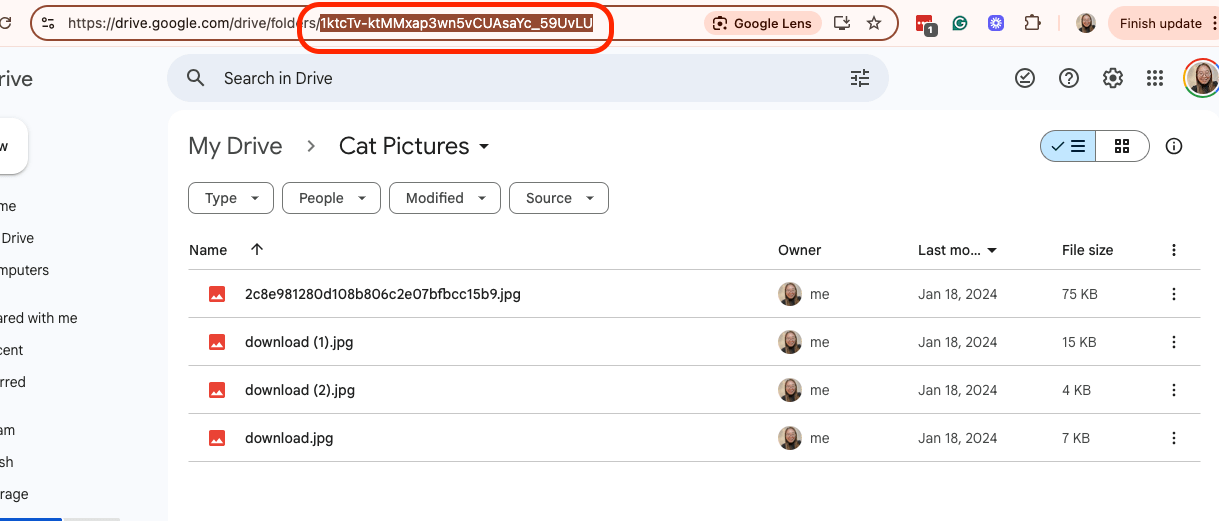The image size is (1219, 521).
Task: Open more actions for download (1).jpg
Action: click(x=1174, y=342)
